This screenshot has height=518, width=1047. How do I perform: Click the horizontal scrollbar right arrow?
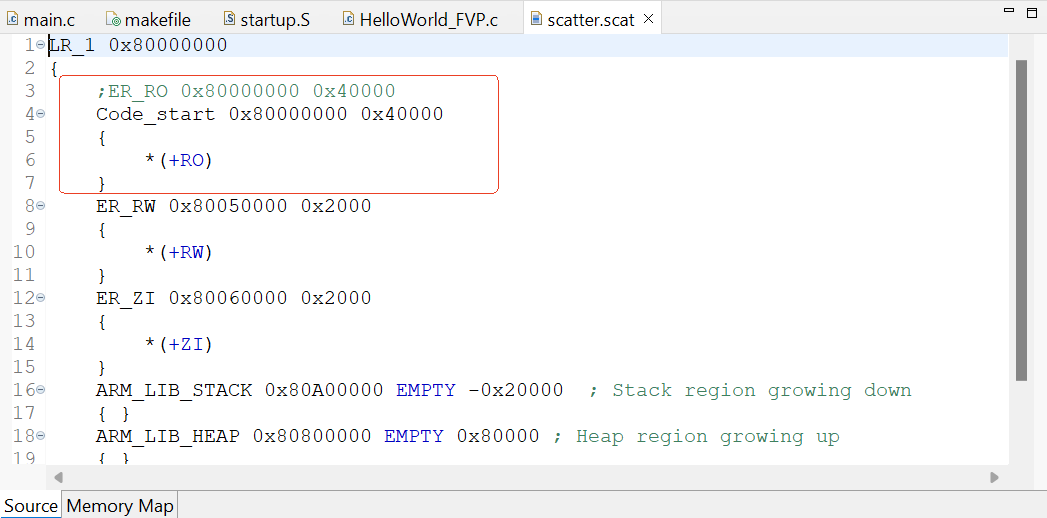(994, 478)
